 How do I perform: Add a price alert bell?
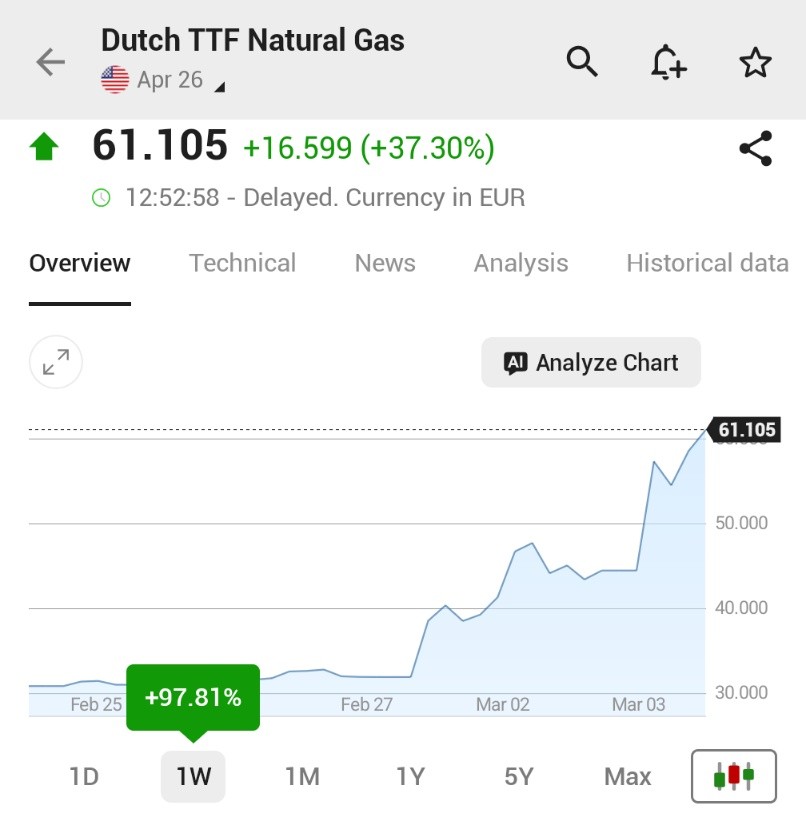tap(668, 63)
